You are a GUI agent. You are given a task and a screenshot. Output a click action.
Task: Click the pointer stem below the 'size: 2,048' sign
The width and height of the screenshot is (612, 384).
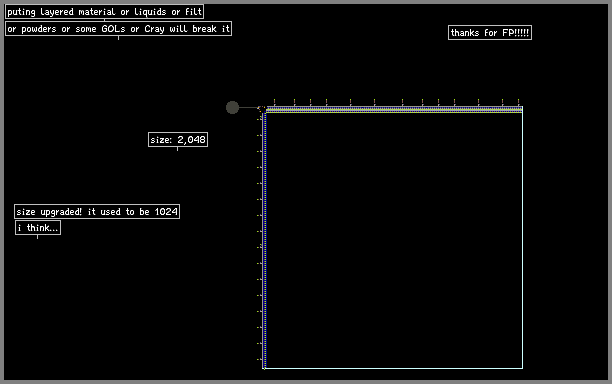pyautogui.click(x=178, y=149)
